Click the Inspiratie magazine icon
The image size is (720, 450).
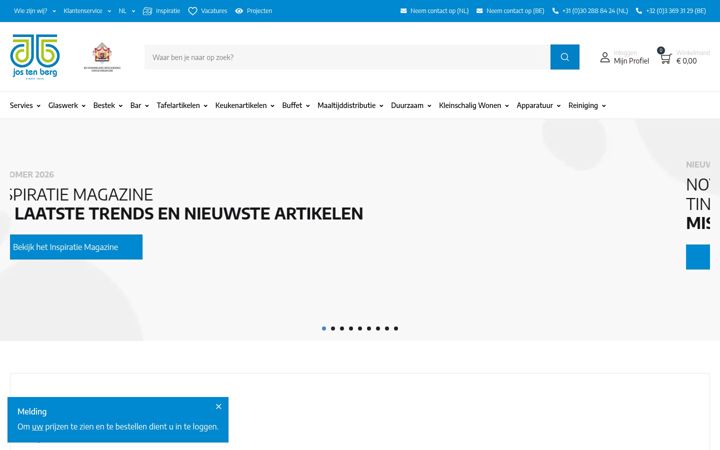pos(147,11)
